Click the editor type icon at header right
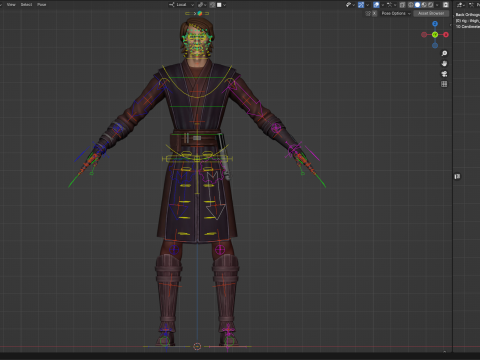The width and height of the screenshot is (480, 360). pos(446,5)
